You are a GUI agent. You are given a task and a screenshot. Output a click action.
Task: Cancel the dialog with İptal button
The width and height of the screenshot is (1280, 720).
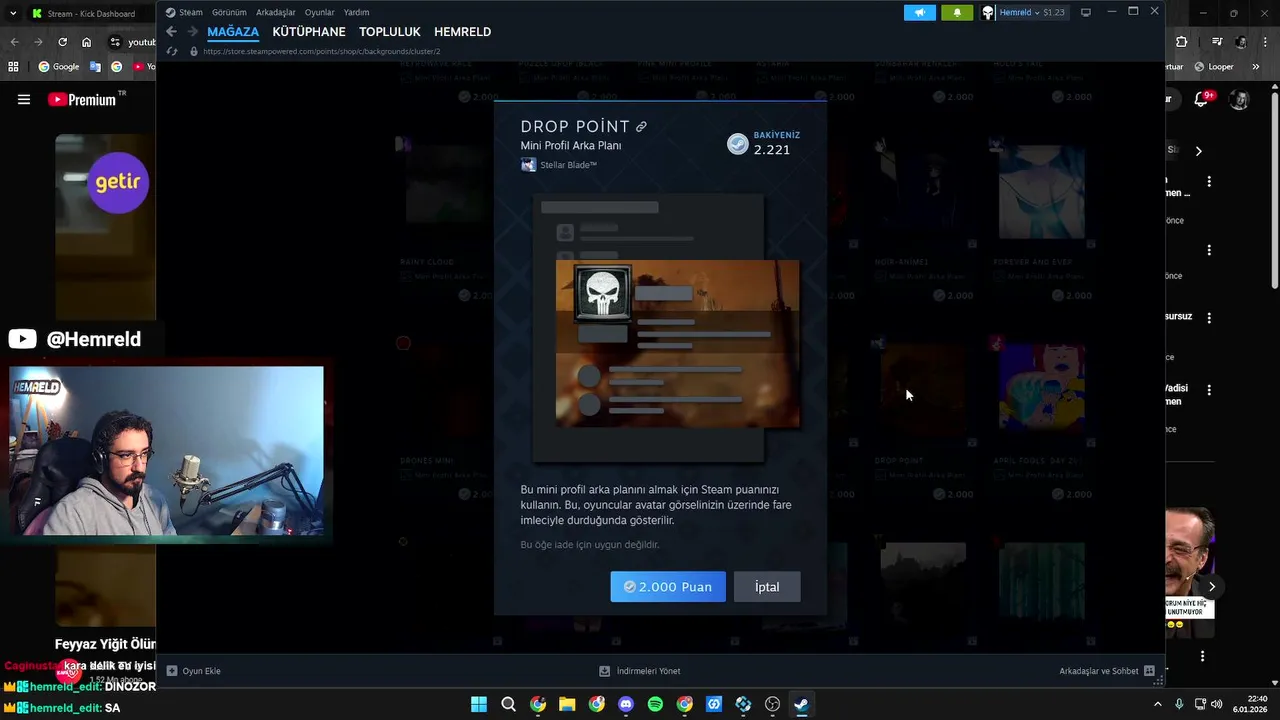767,587
